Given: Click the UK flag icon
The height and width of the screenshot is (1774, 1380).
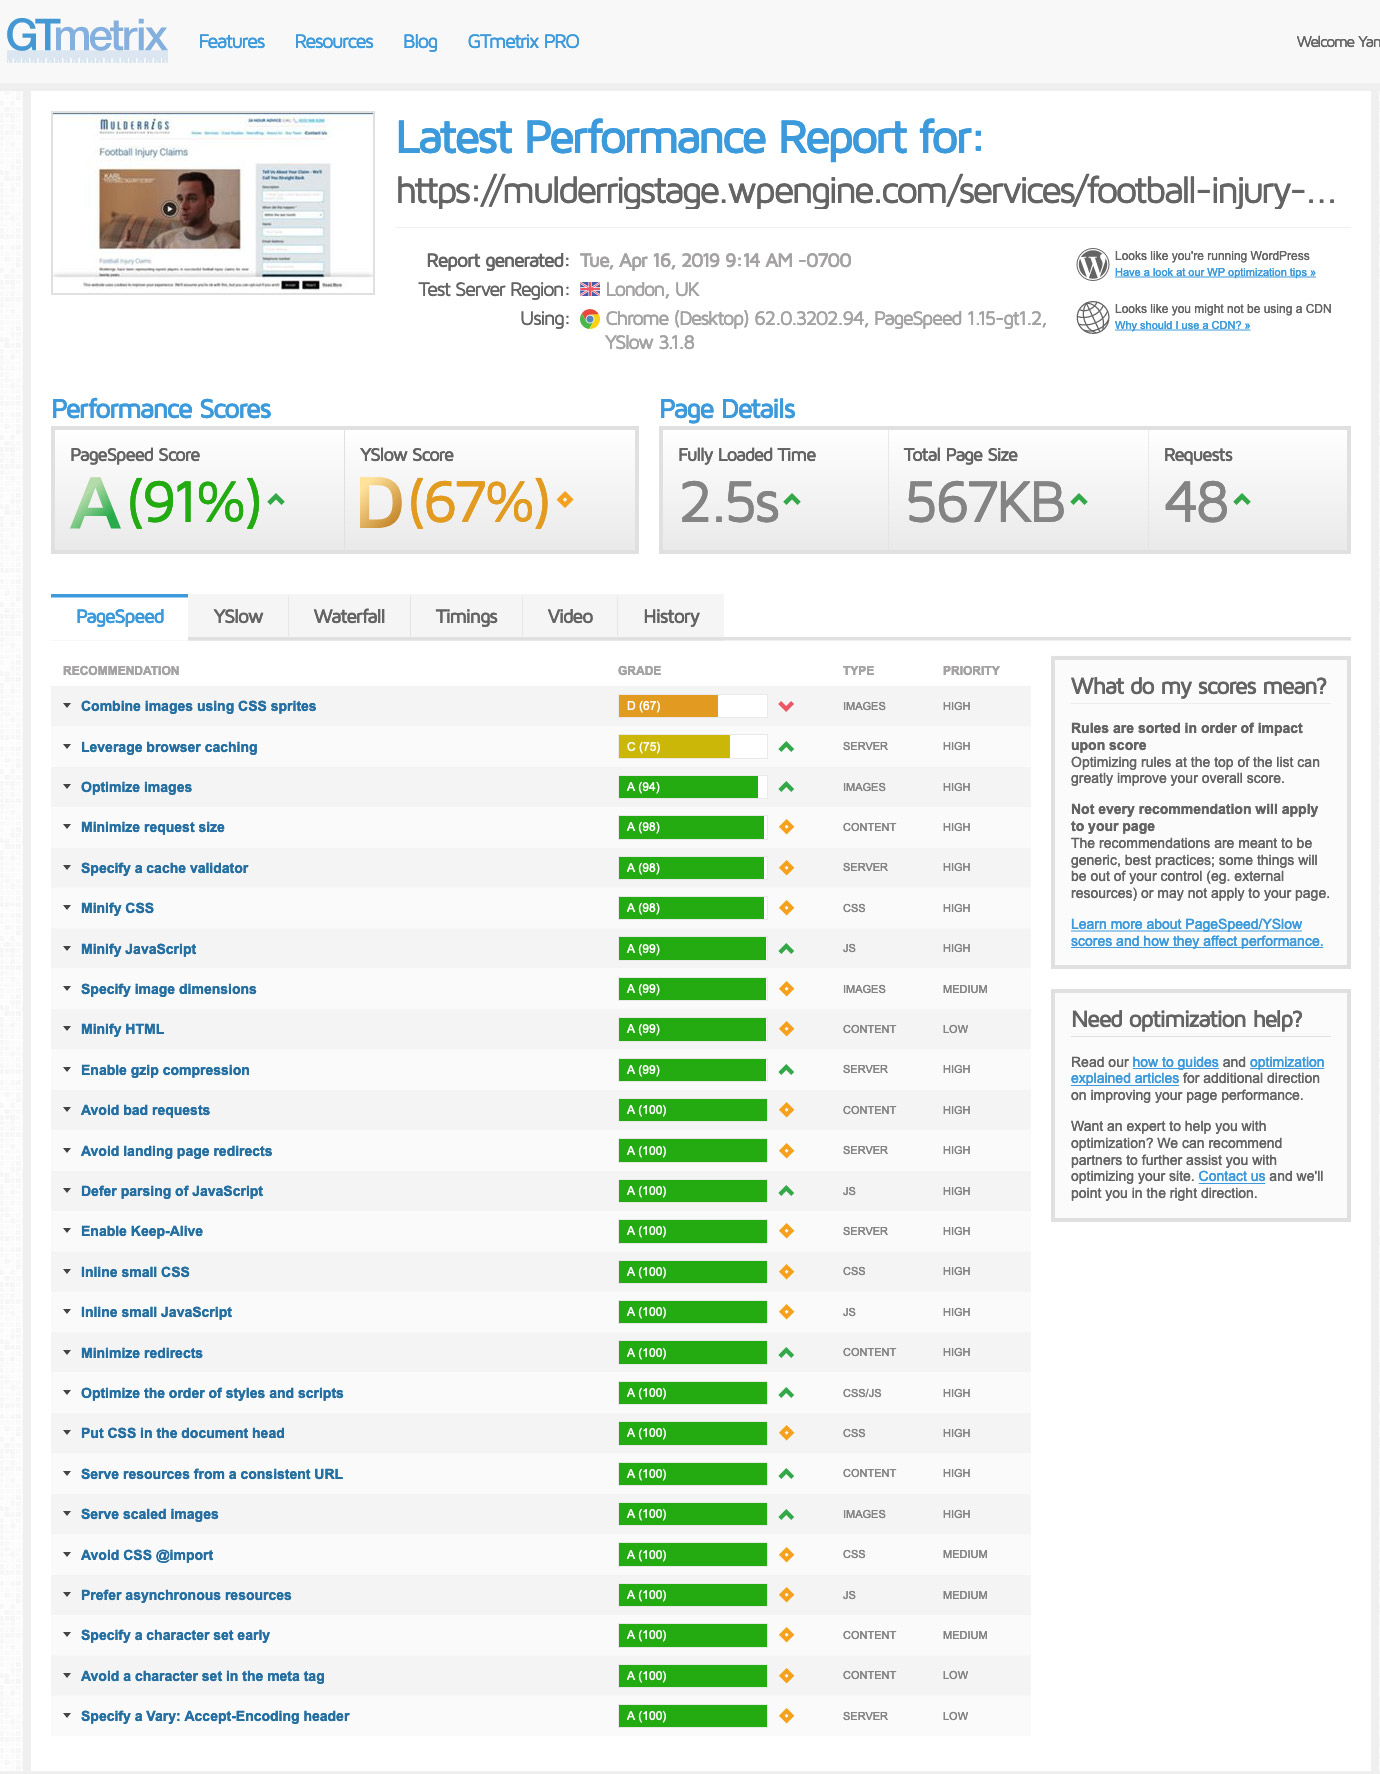Looking at the screenshot, I should [590, 290].
